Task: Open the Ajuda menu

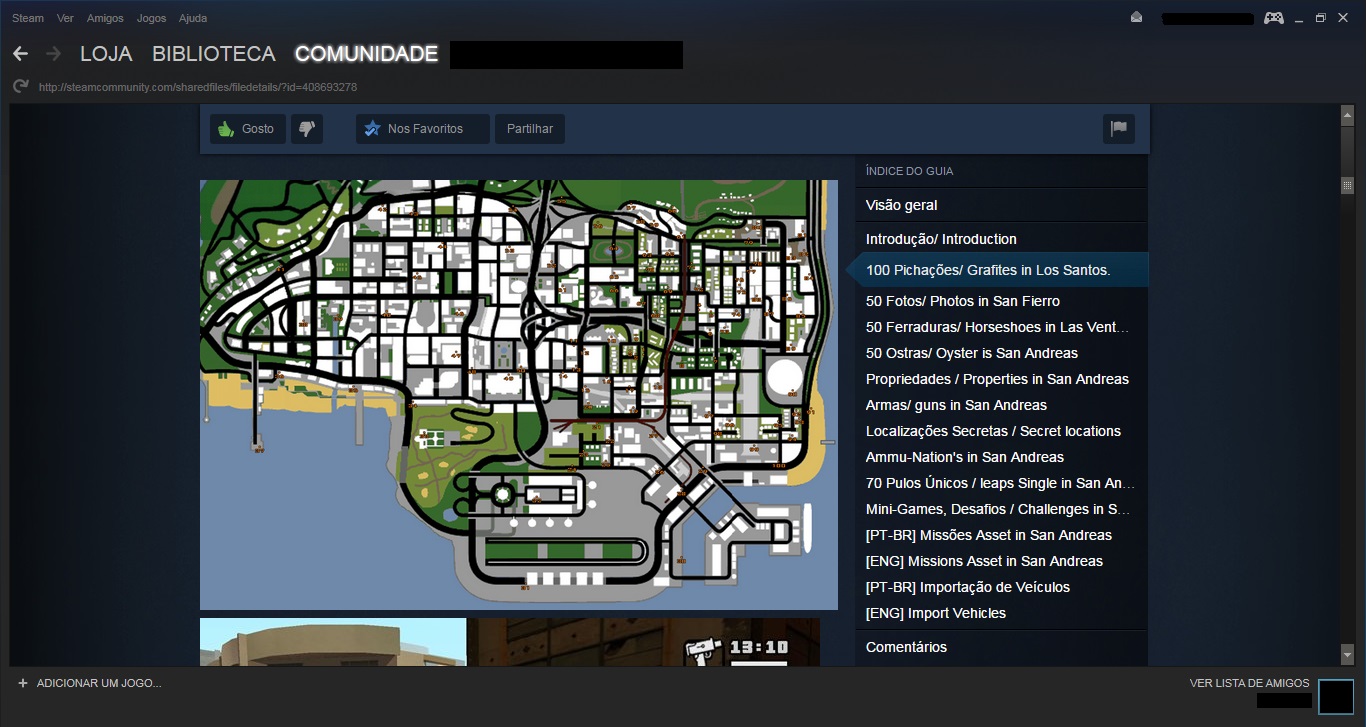Action: 193,18
